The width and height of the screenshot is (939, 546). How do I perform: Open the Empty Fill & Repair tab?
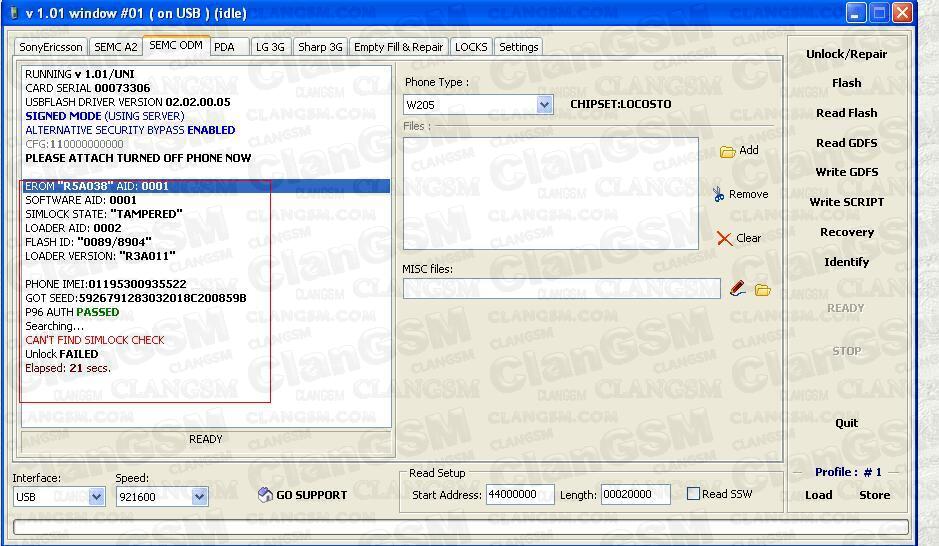[x=398, y=47]
